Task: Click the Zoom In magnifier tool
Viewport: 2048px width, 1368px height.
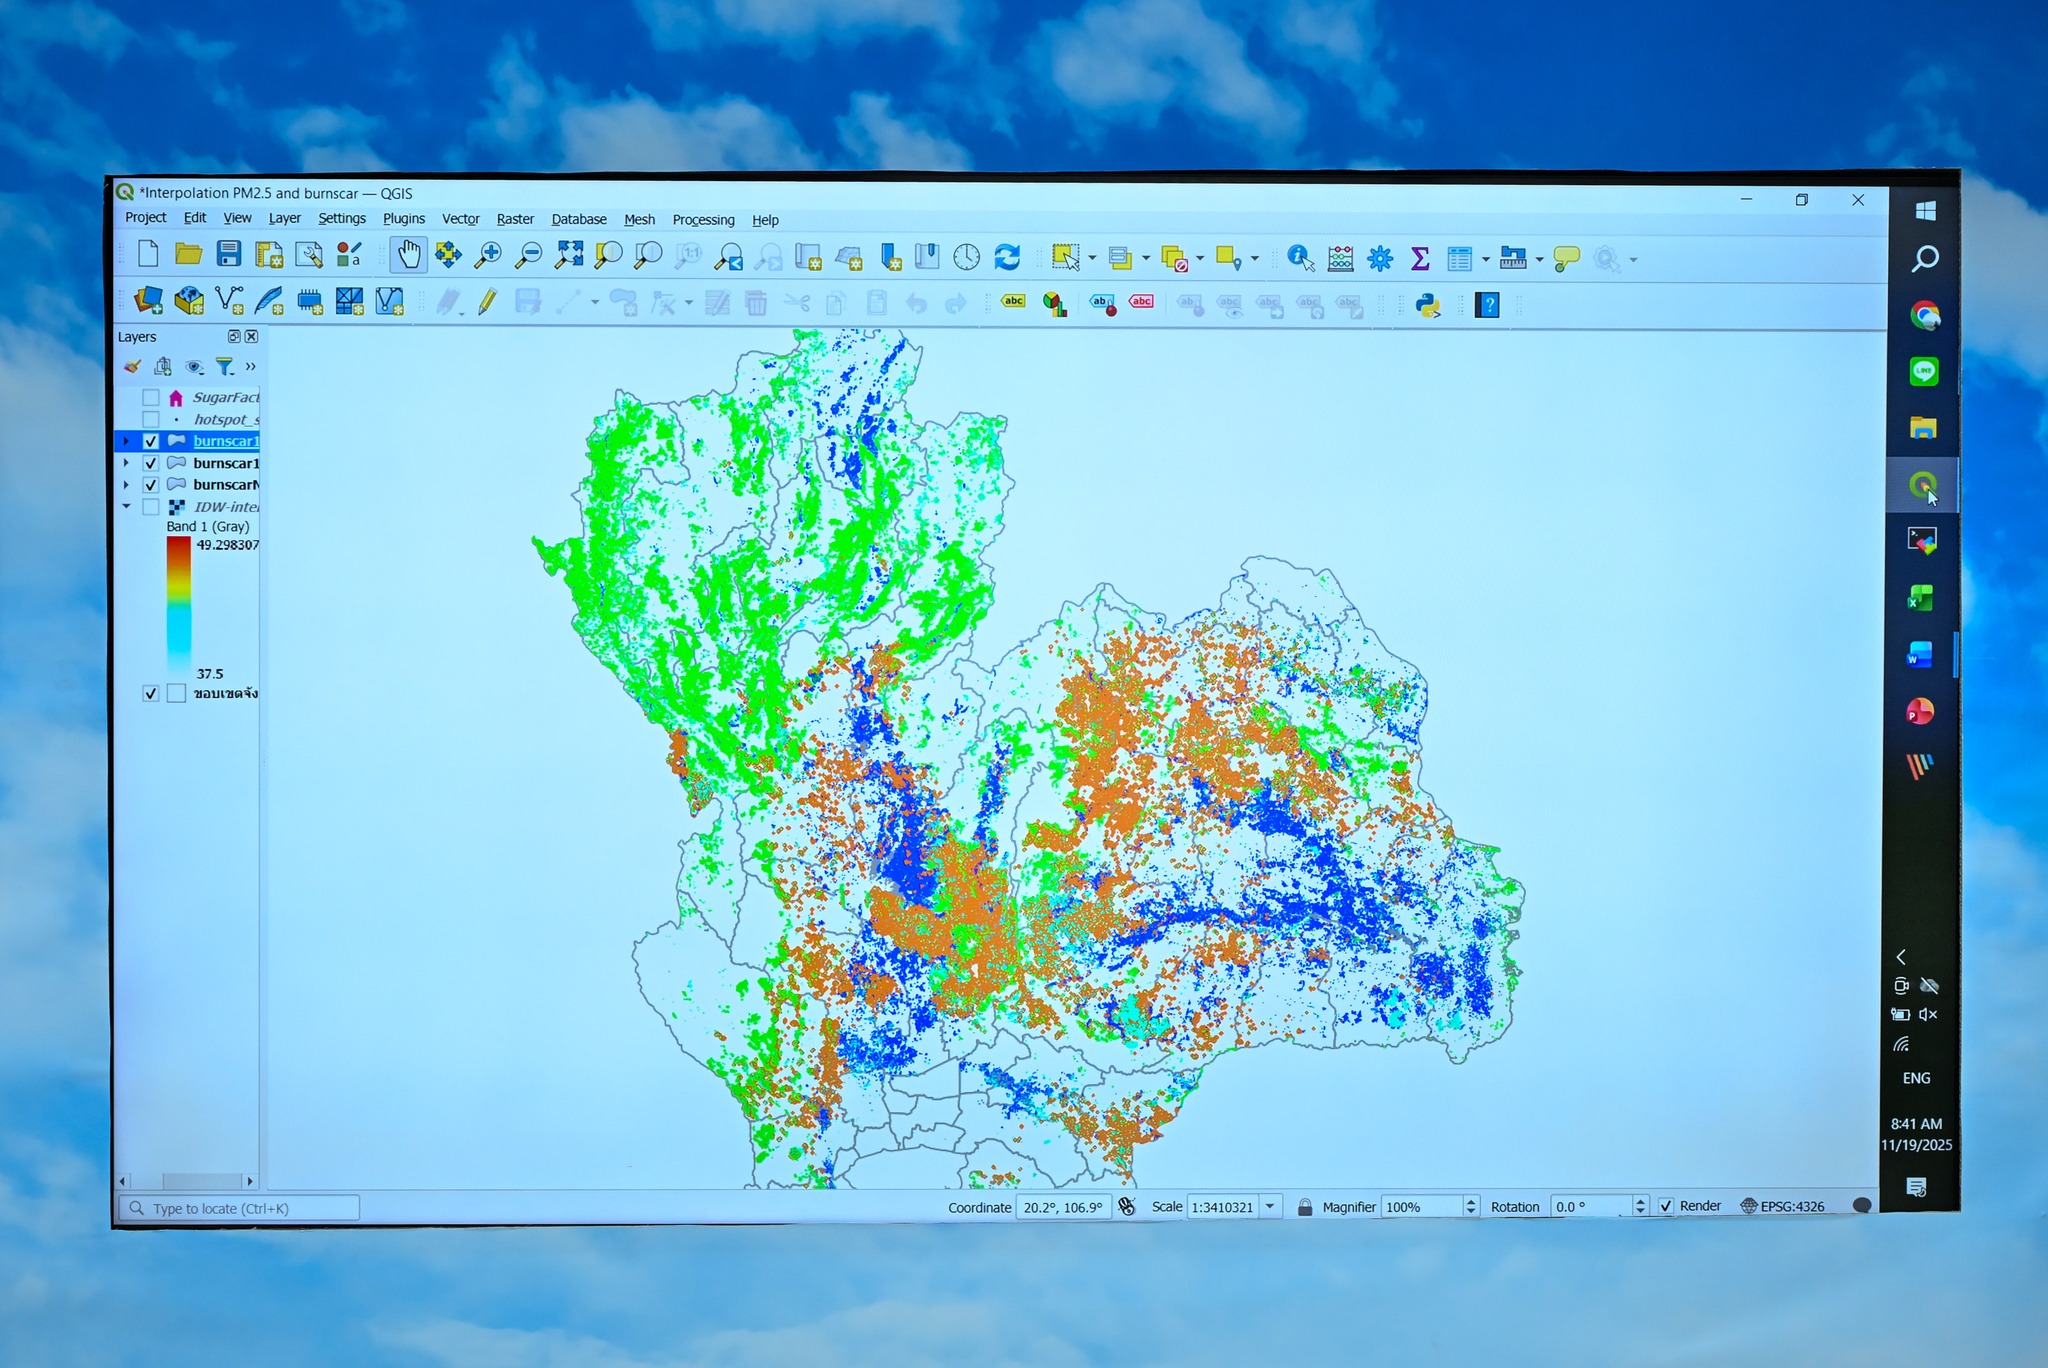Action: coord(488,256)
